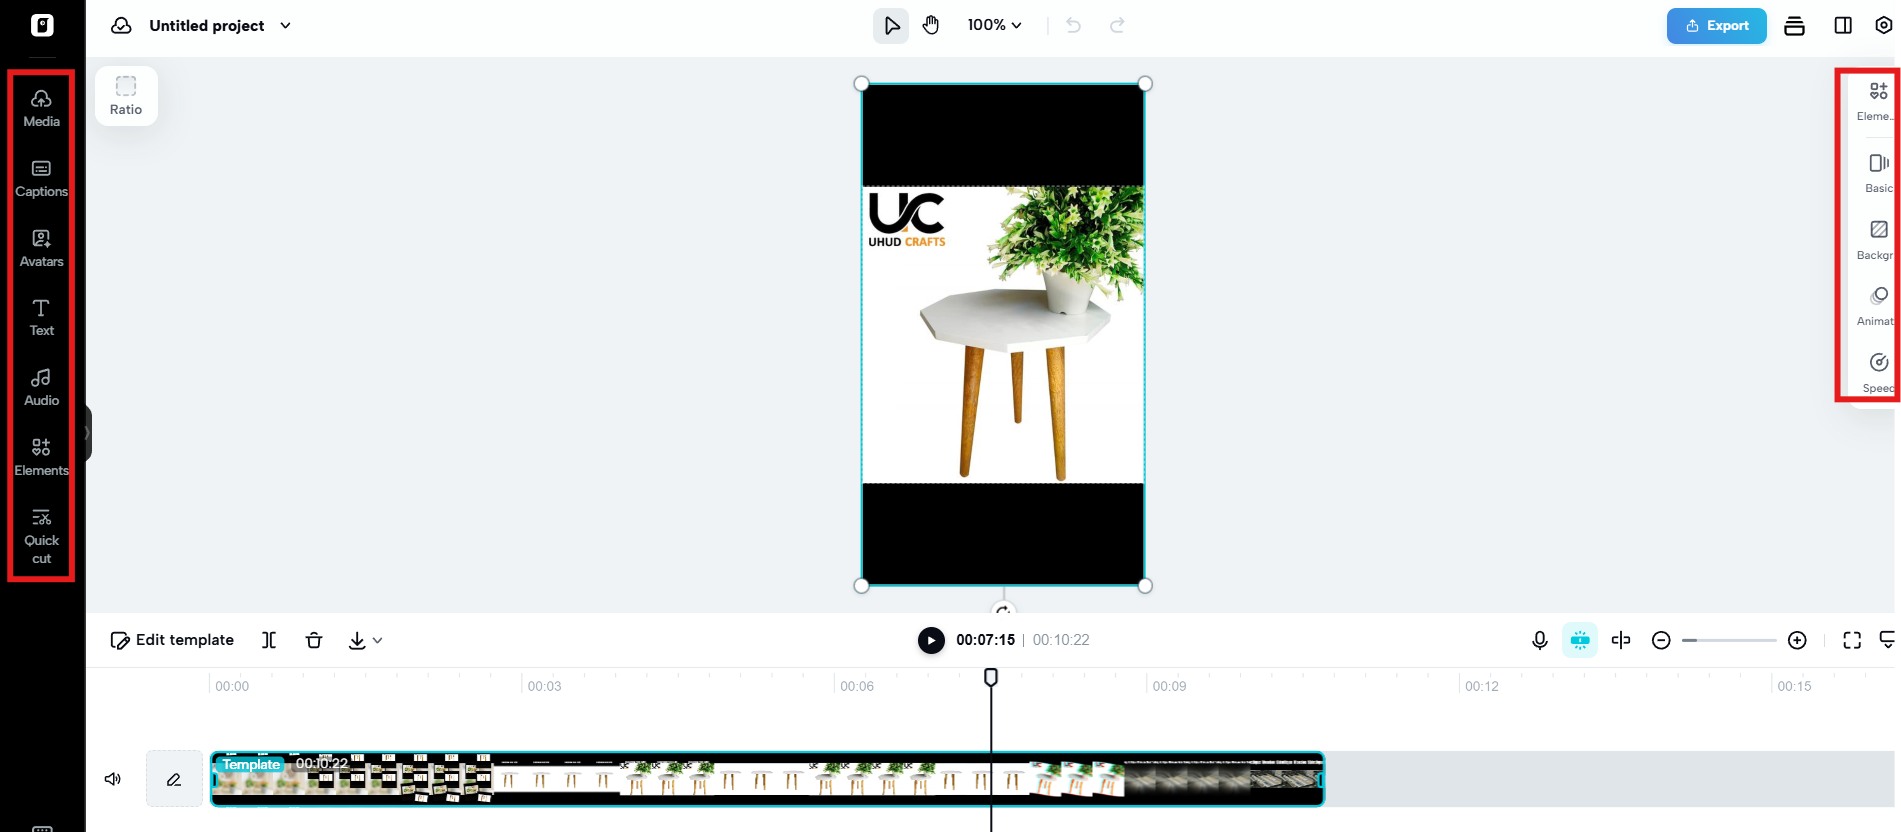Open the Quick cut tool
1901x832 pixels.
41,536
